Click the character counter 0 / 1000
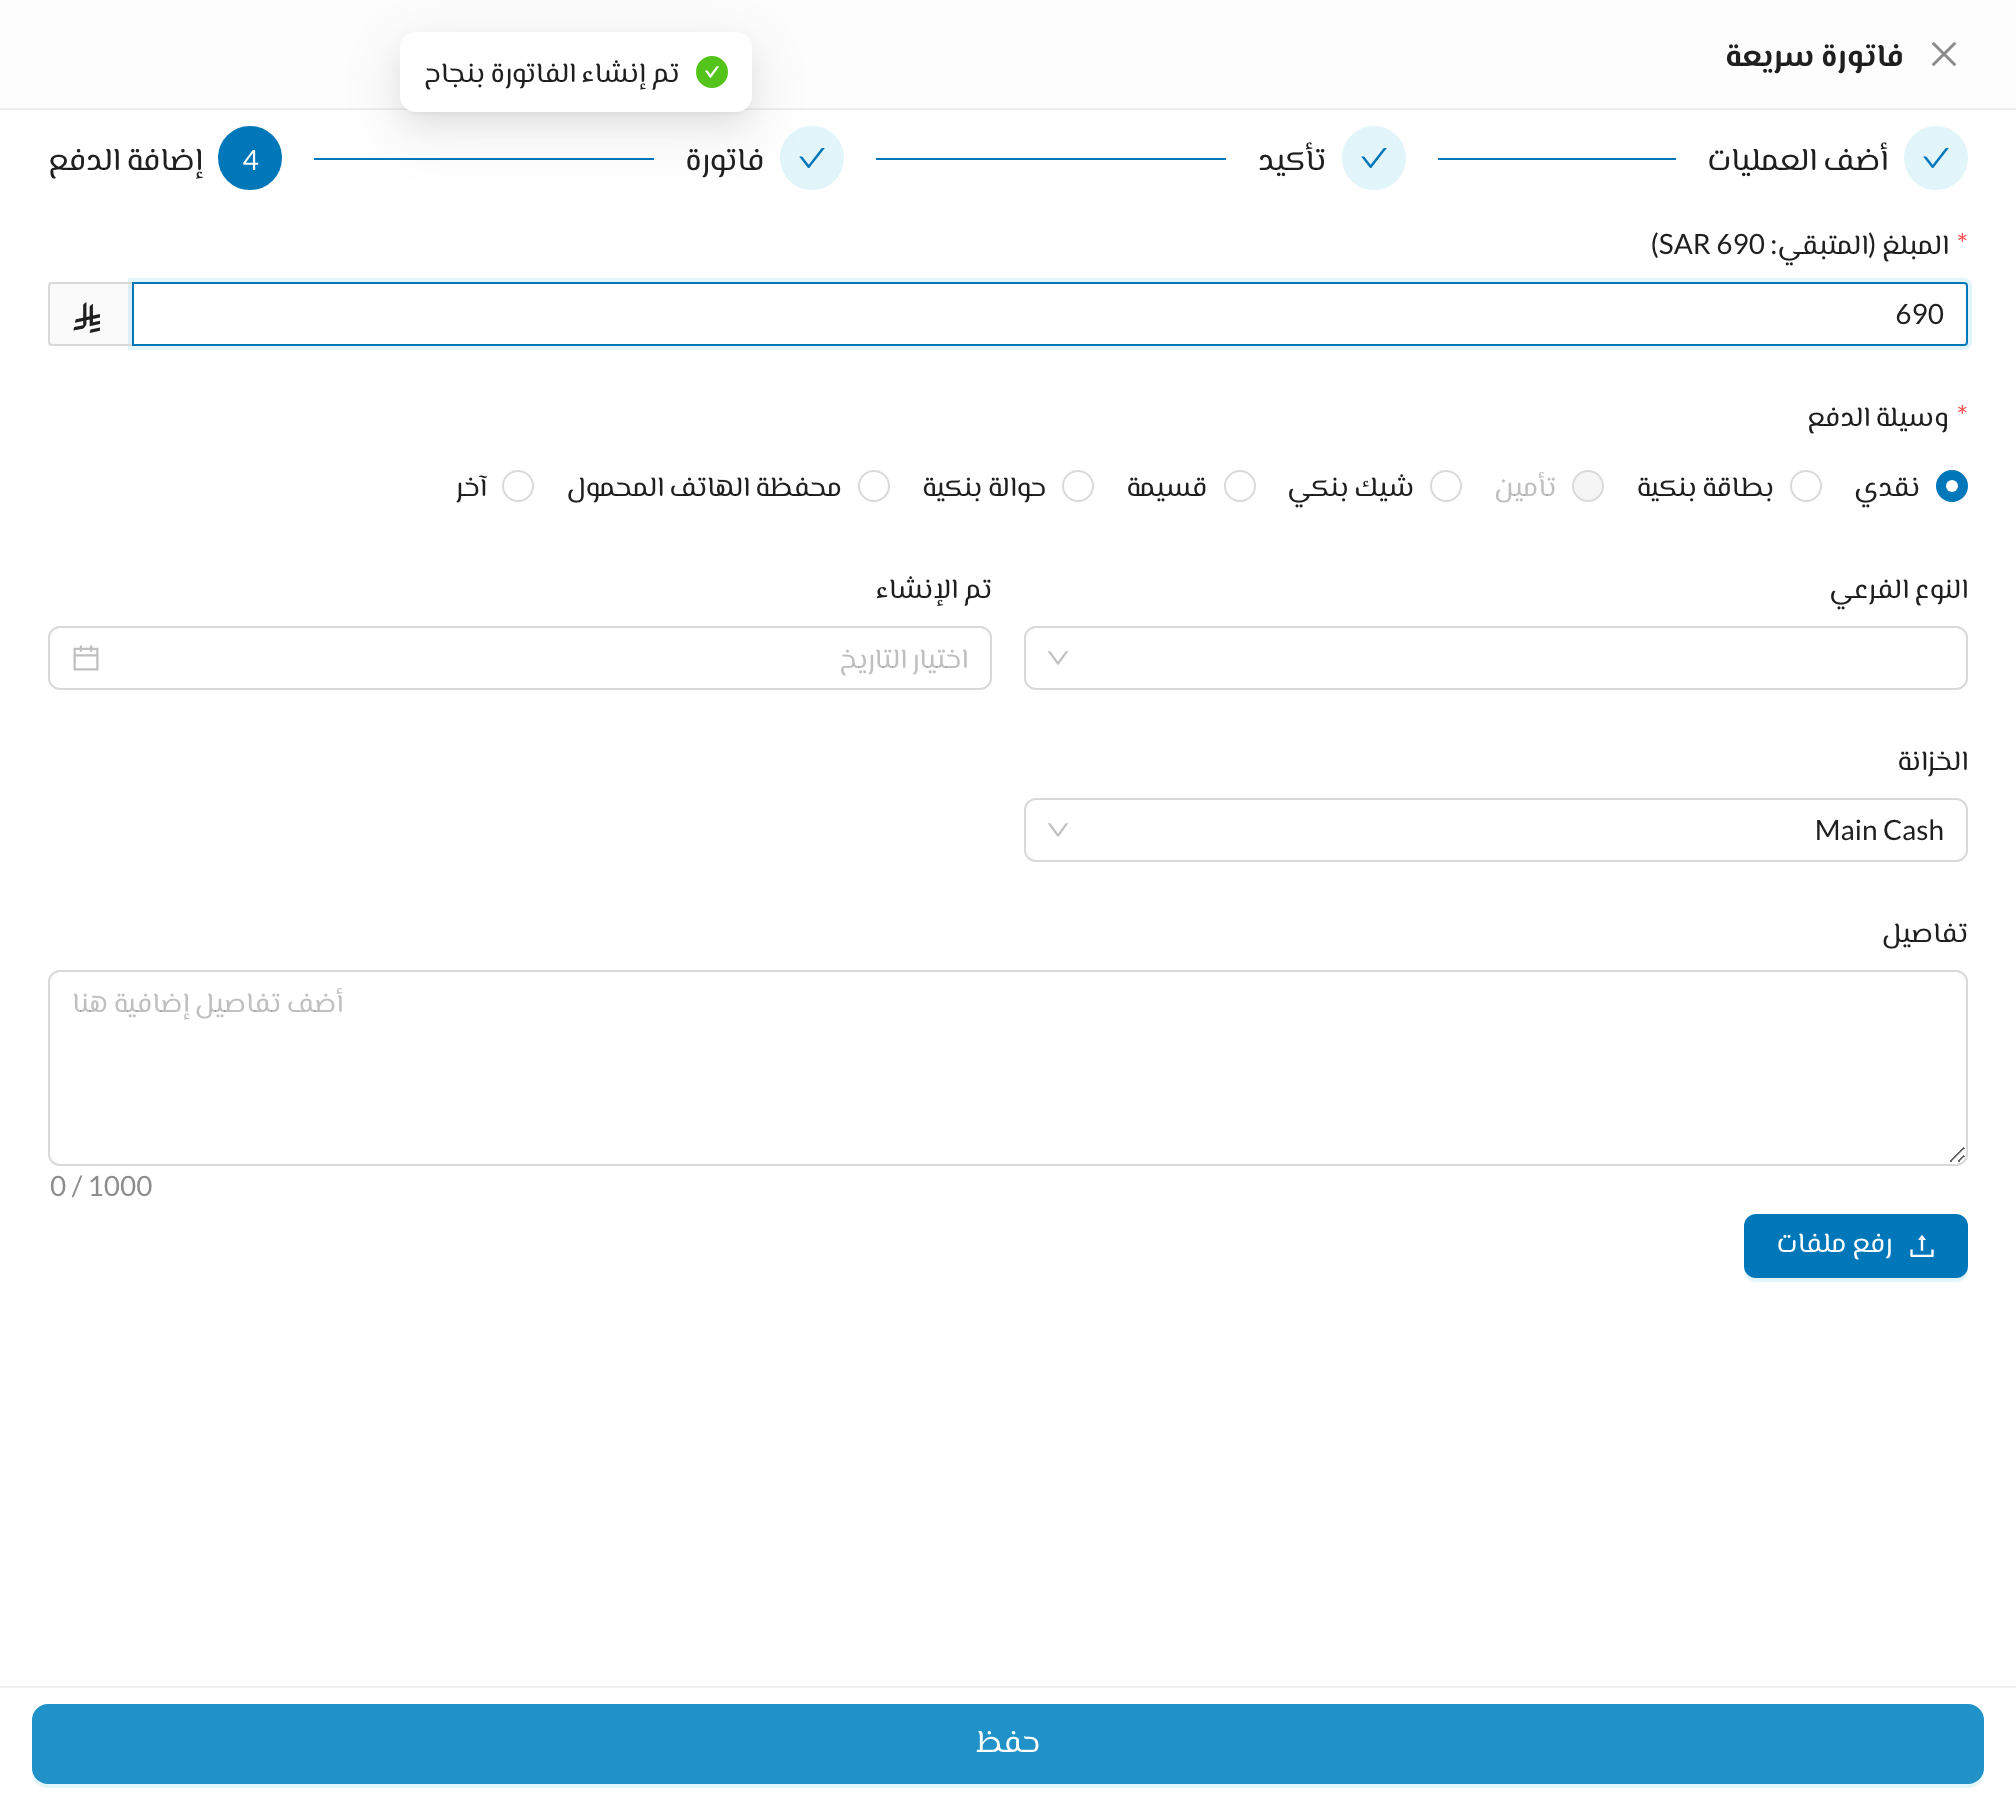Viewport: 2016px width, 1800px height. pos(101,1187)
